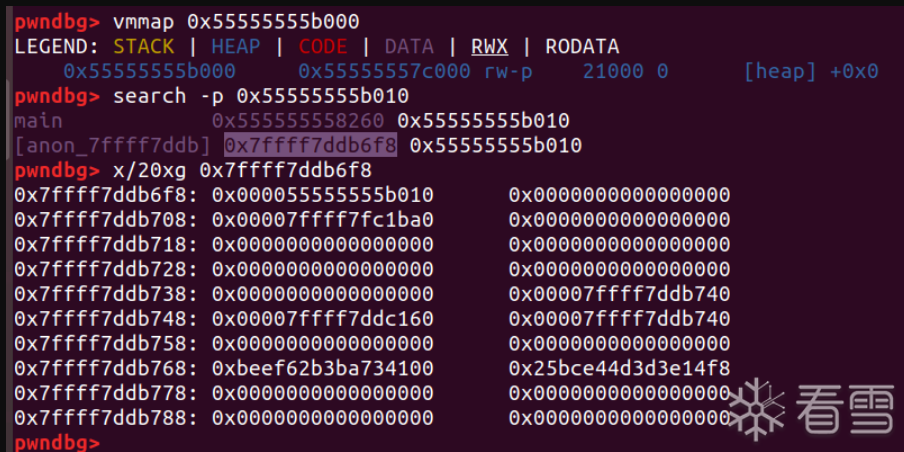Click the red CODE legend label
904x452 pixels.
click(x=322, y=47)
